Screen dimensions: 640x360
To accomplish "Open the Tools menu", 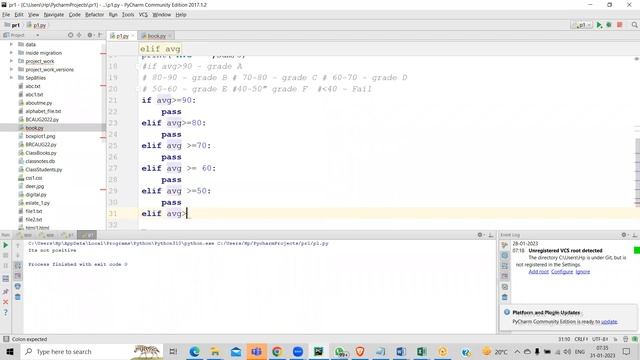I will (128, 15).
